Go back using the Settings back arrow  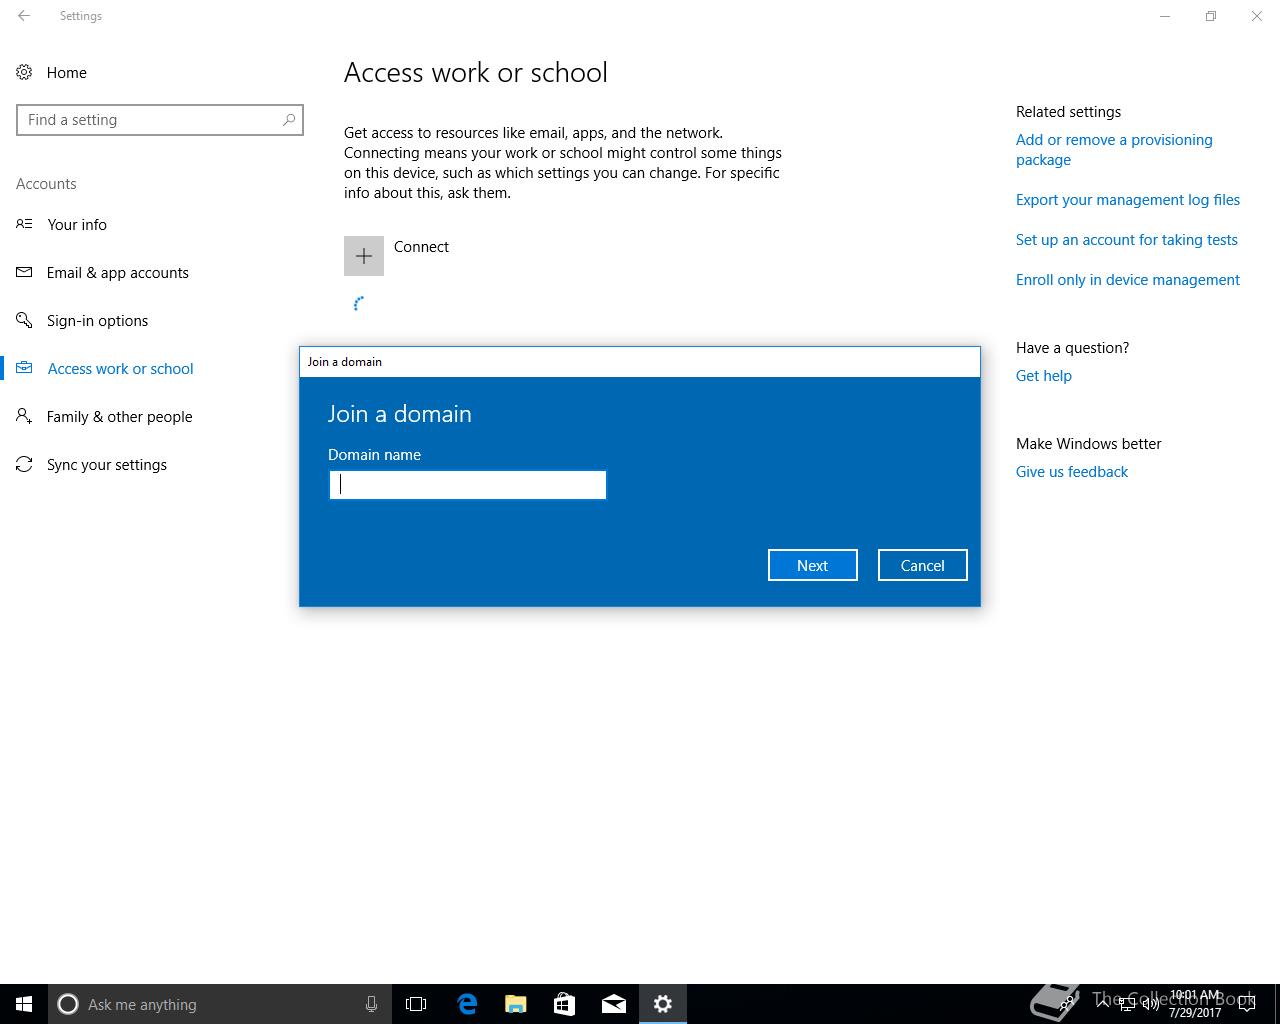click(24, 16)
